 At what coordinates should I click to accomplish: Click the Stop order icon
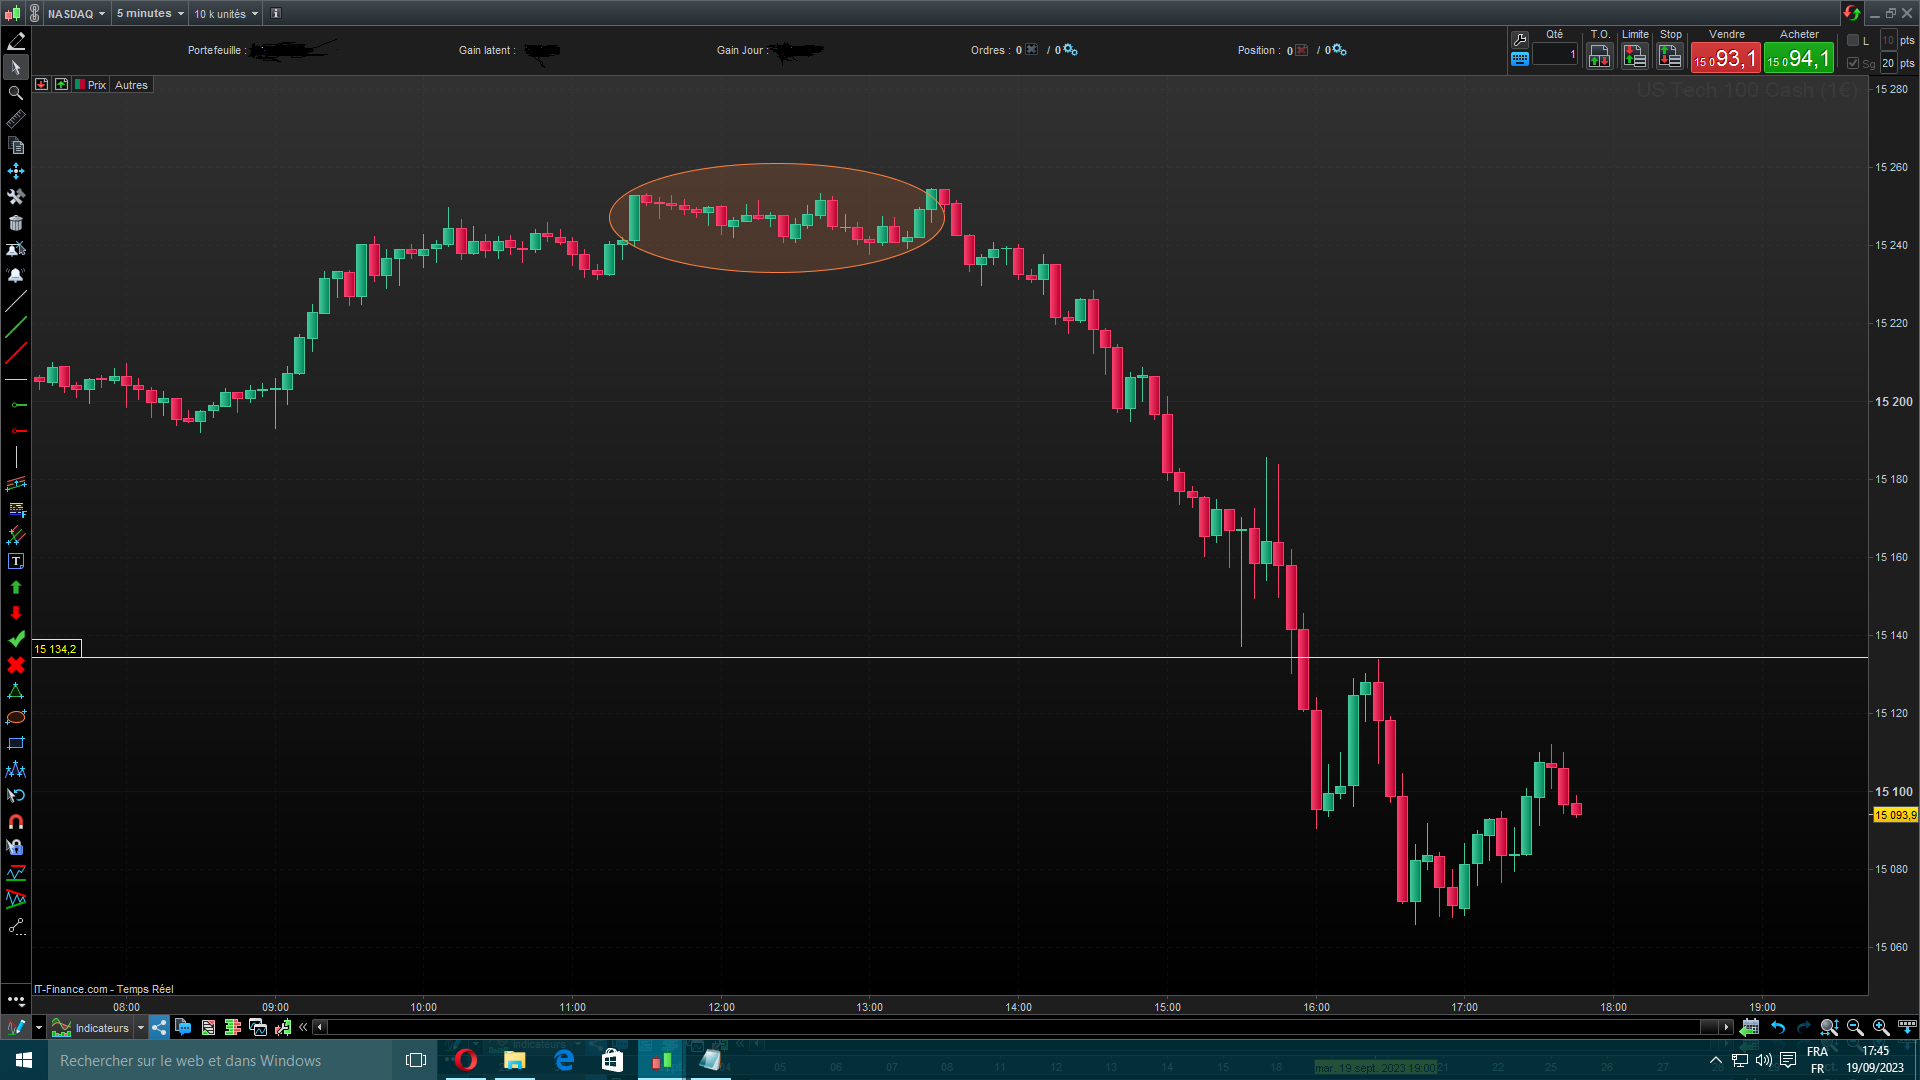(1670, 57)
